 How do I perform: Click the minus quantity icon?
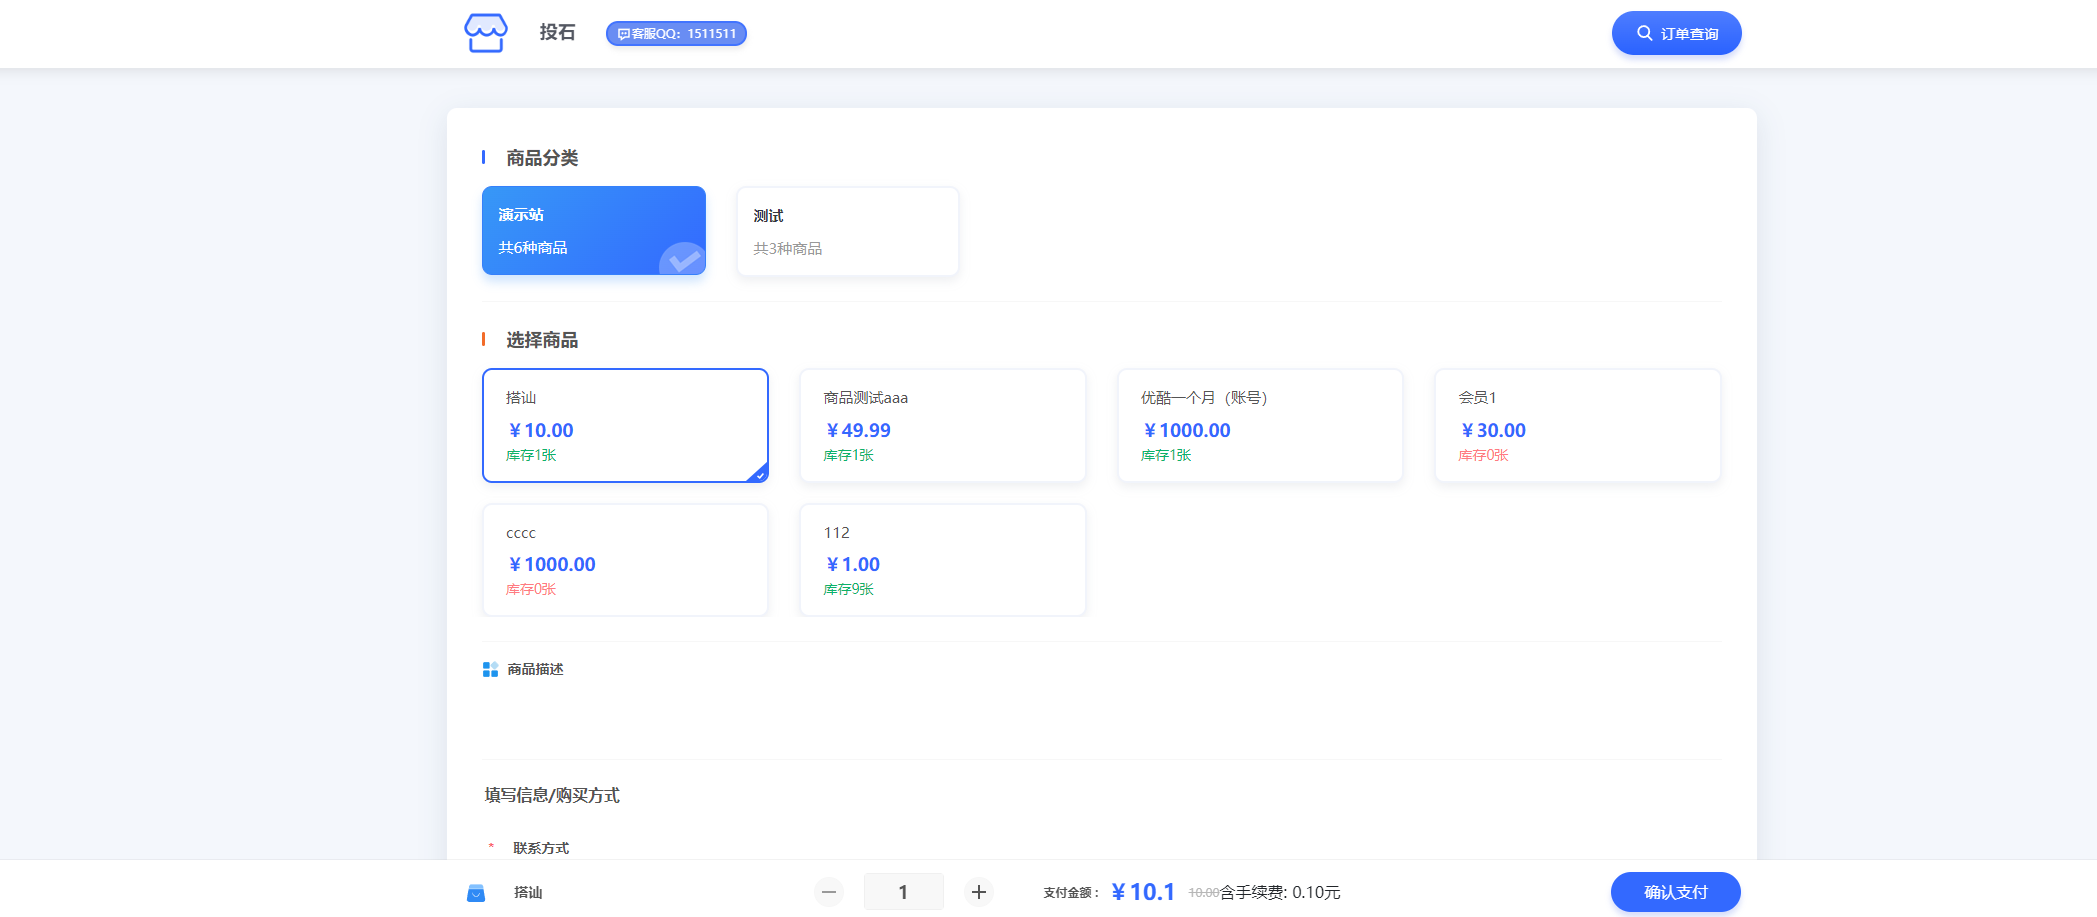click(x=828, y=892)
